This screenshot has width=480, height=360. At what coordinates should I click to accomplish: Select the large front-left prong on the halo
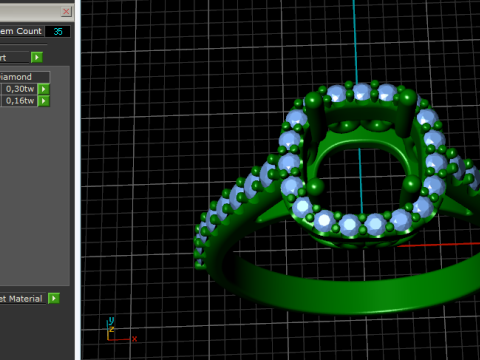click(315, 187)
